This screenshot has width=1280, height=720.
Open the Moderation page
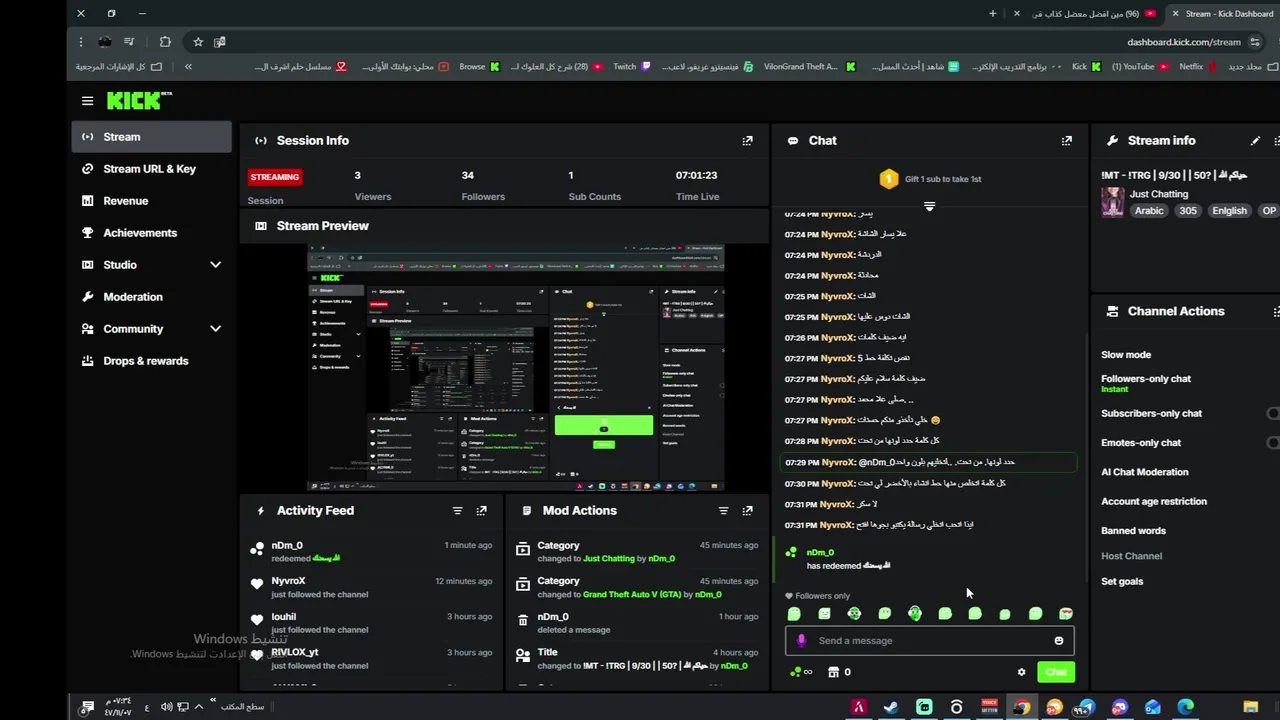click(152, 297)
